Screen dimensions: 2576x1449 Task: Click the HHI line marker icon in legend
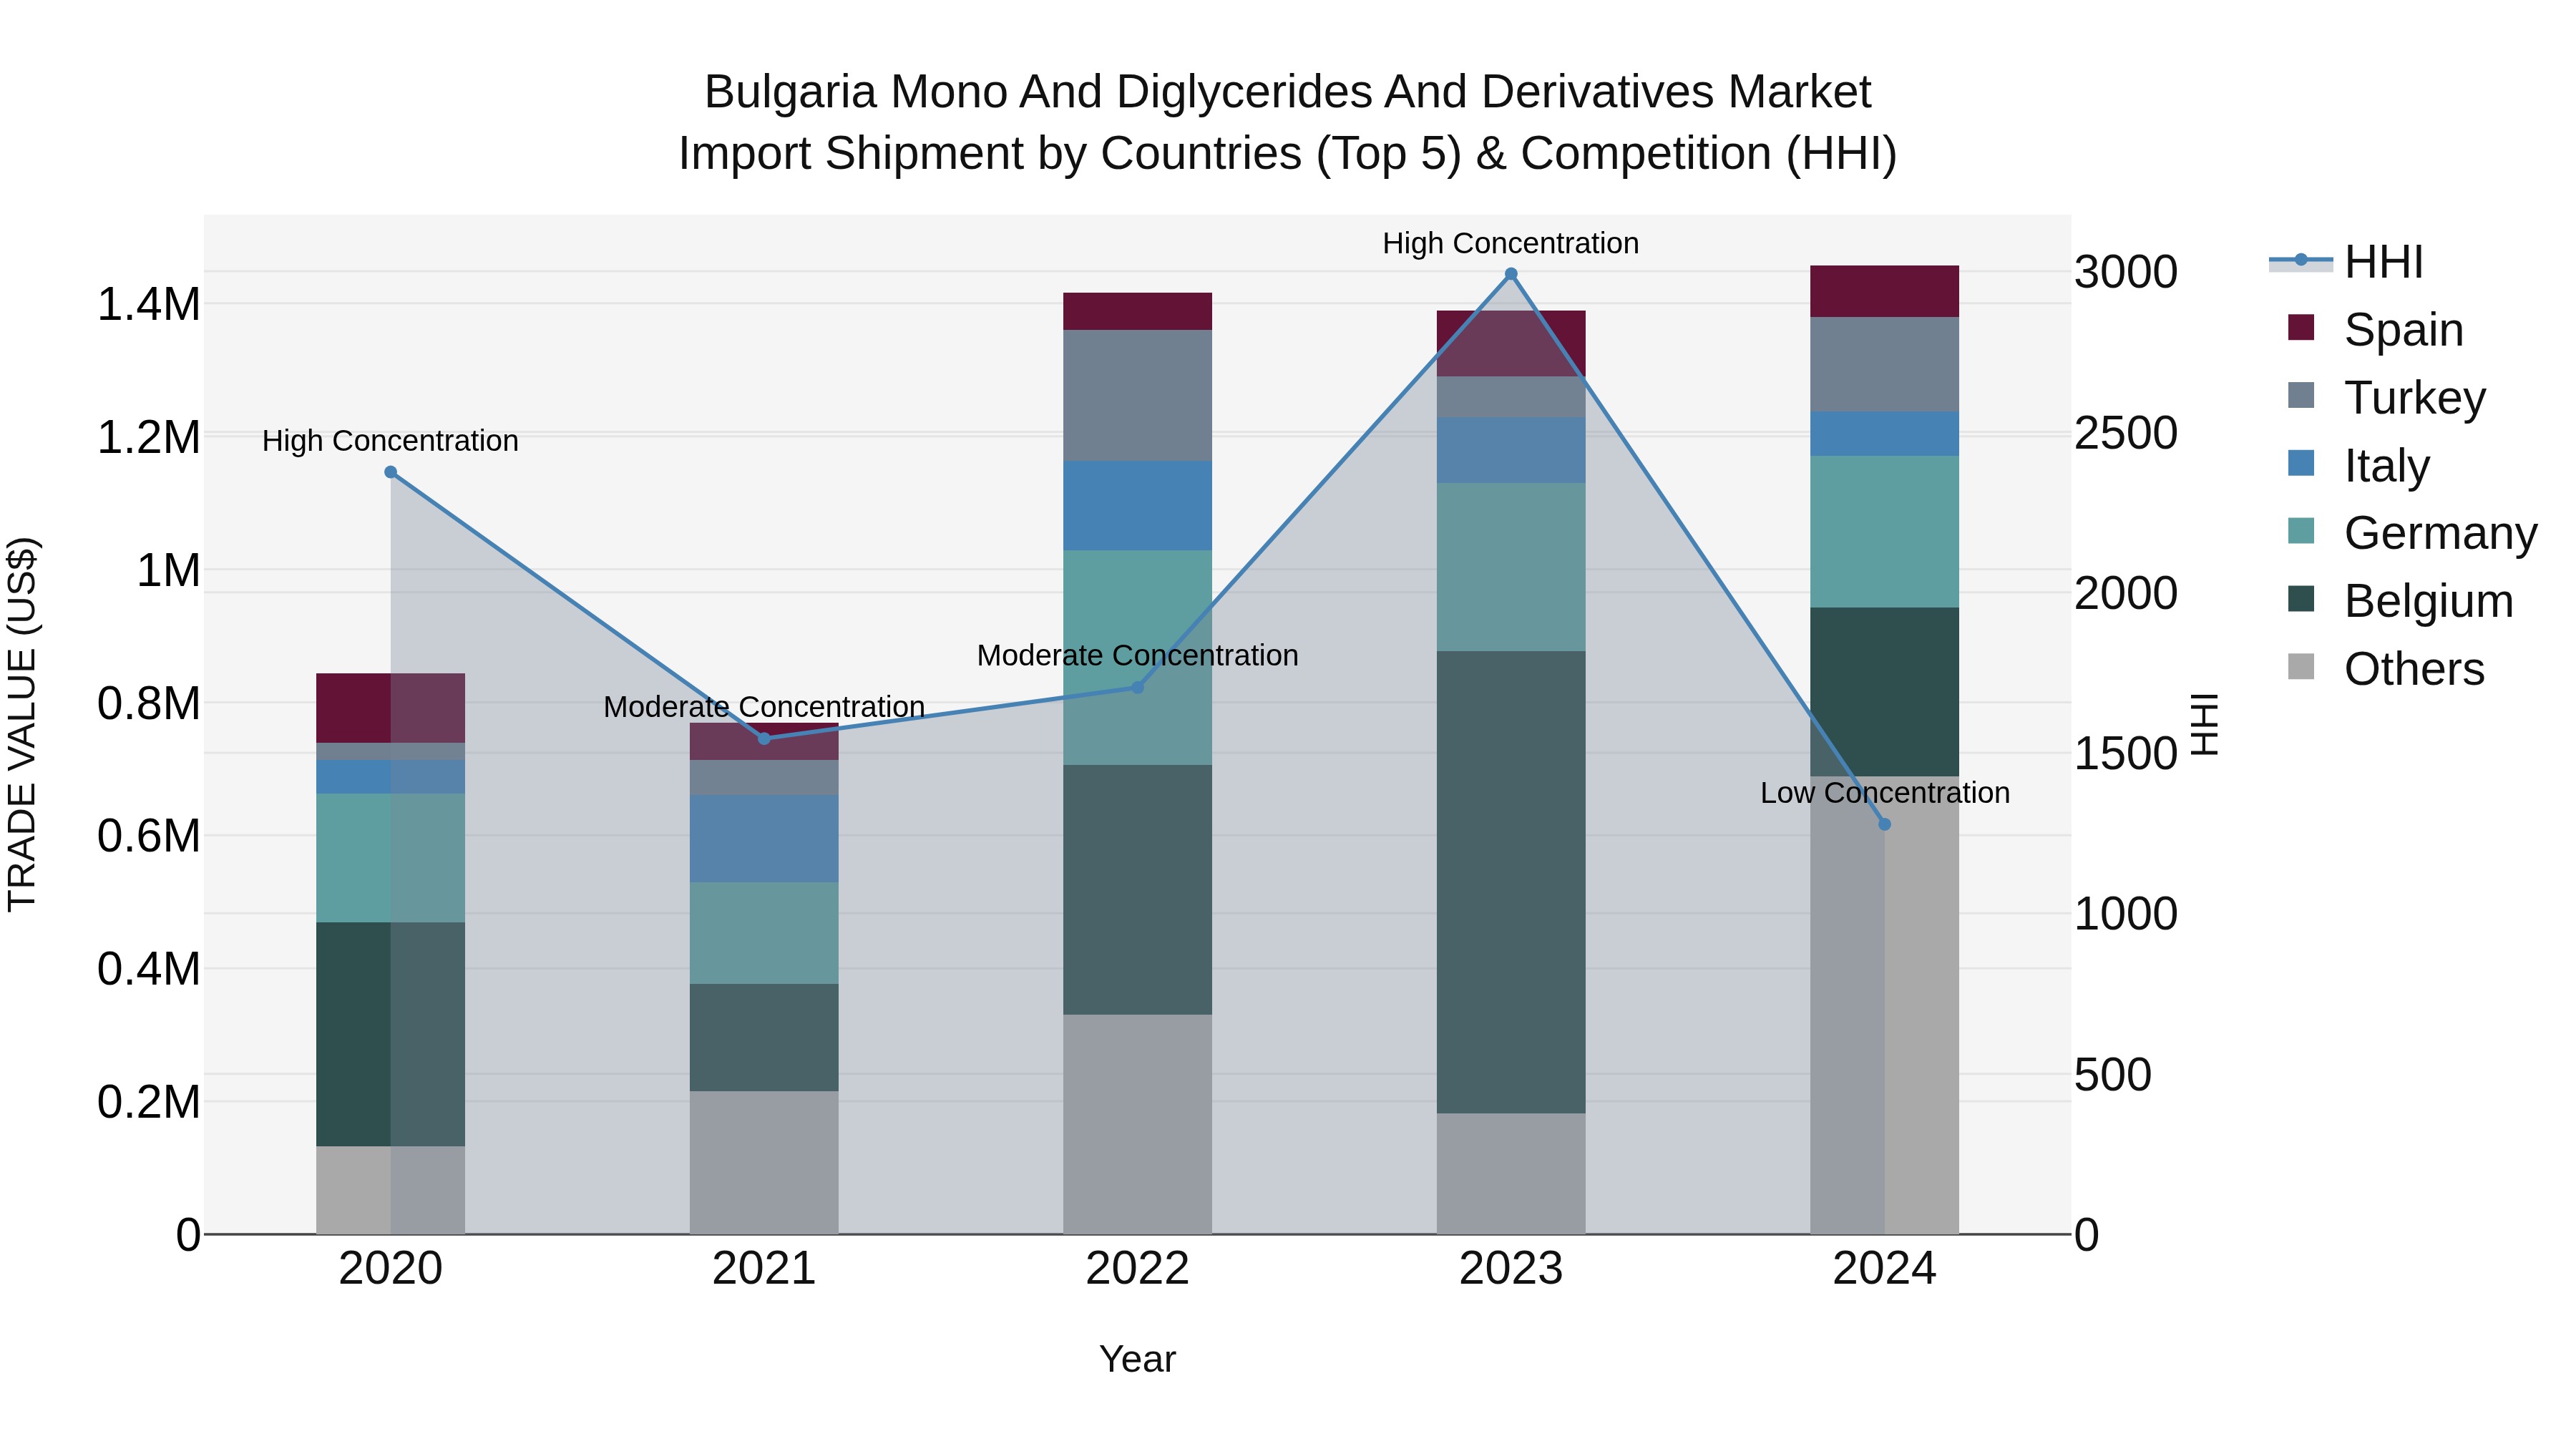tap(2301, 261)
